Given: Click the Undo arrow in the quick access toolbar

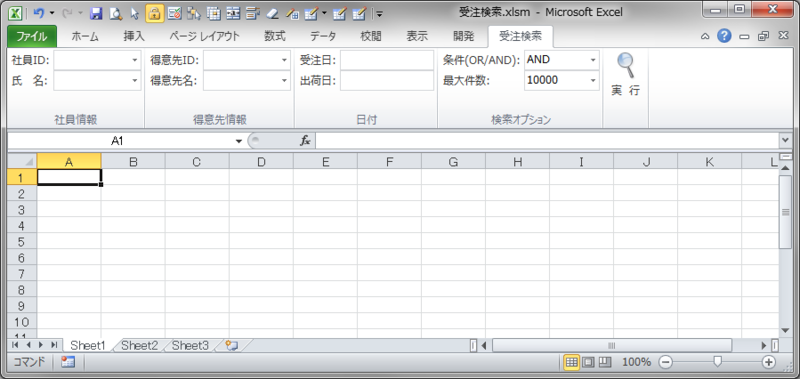Looking at the screenshot, I should (x=38, y=13).
